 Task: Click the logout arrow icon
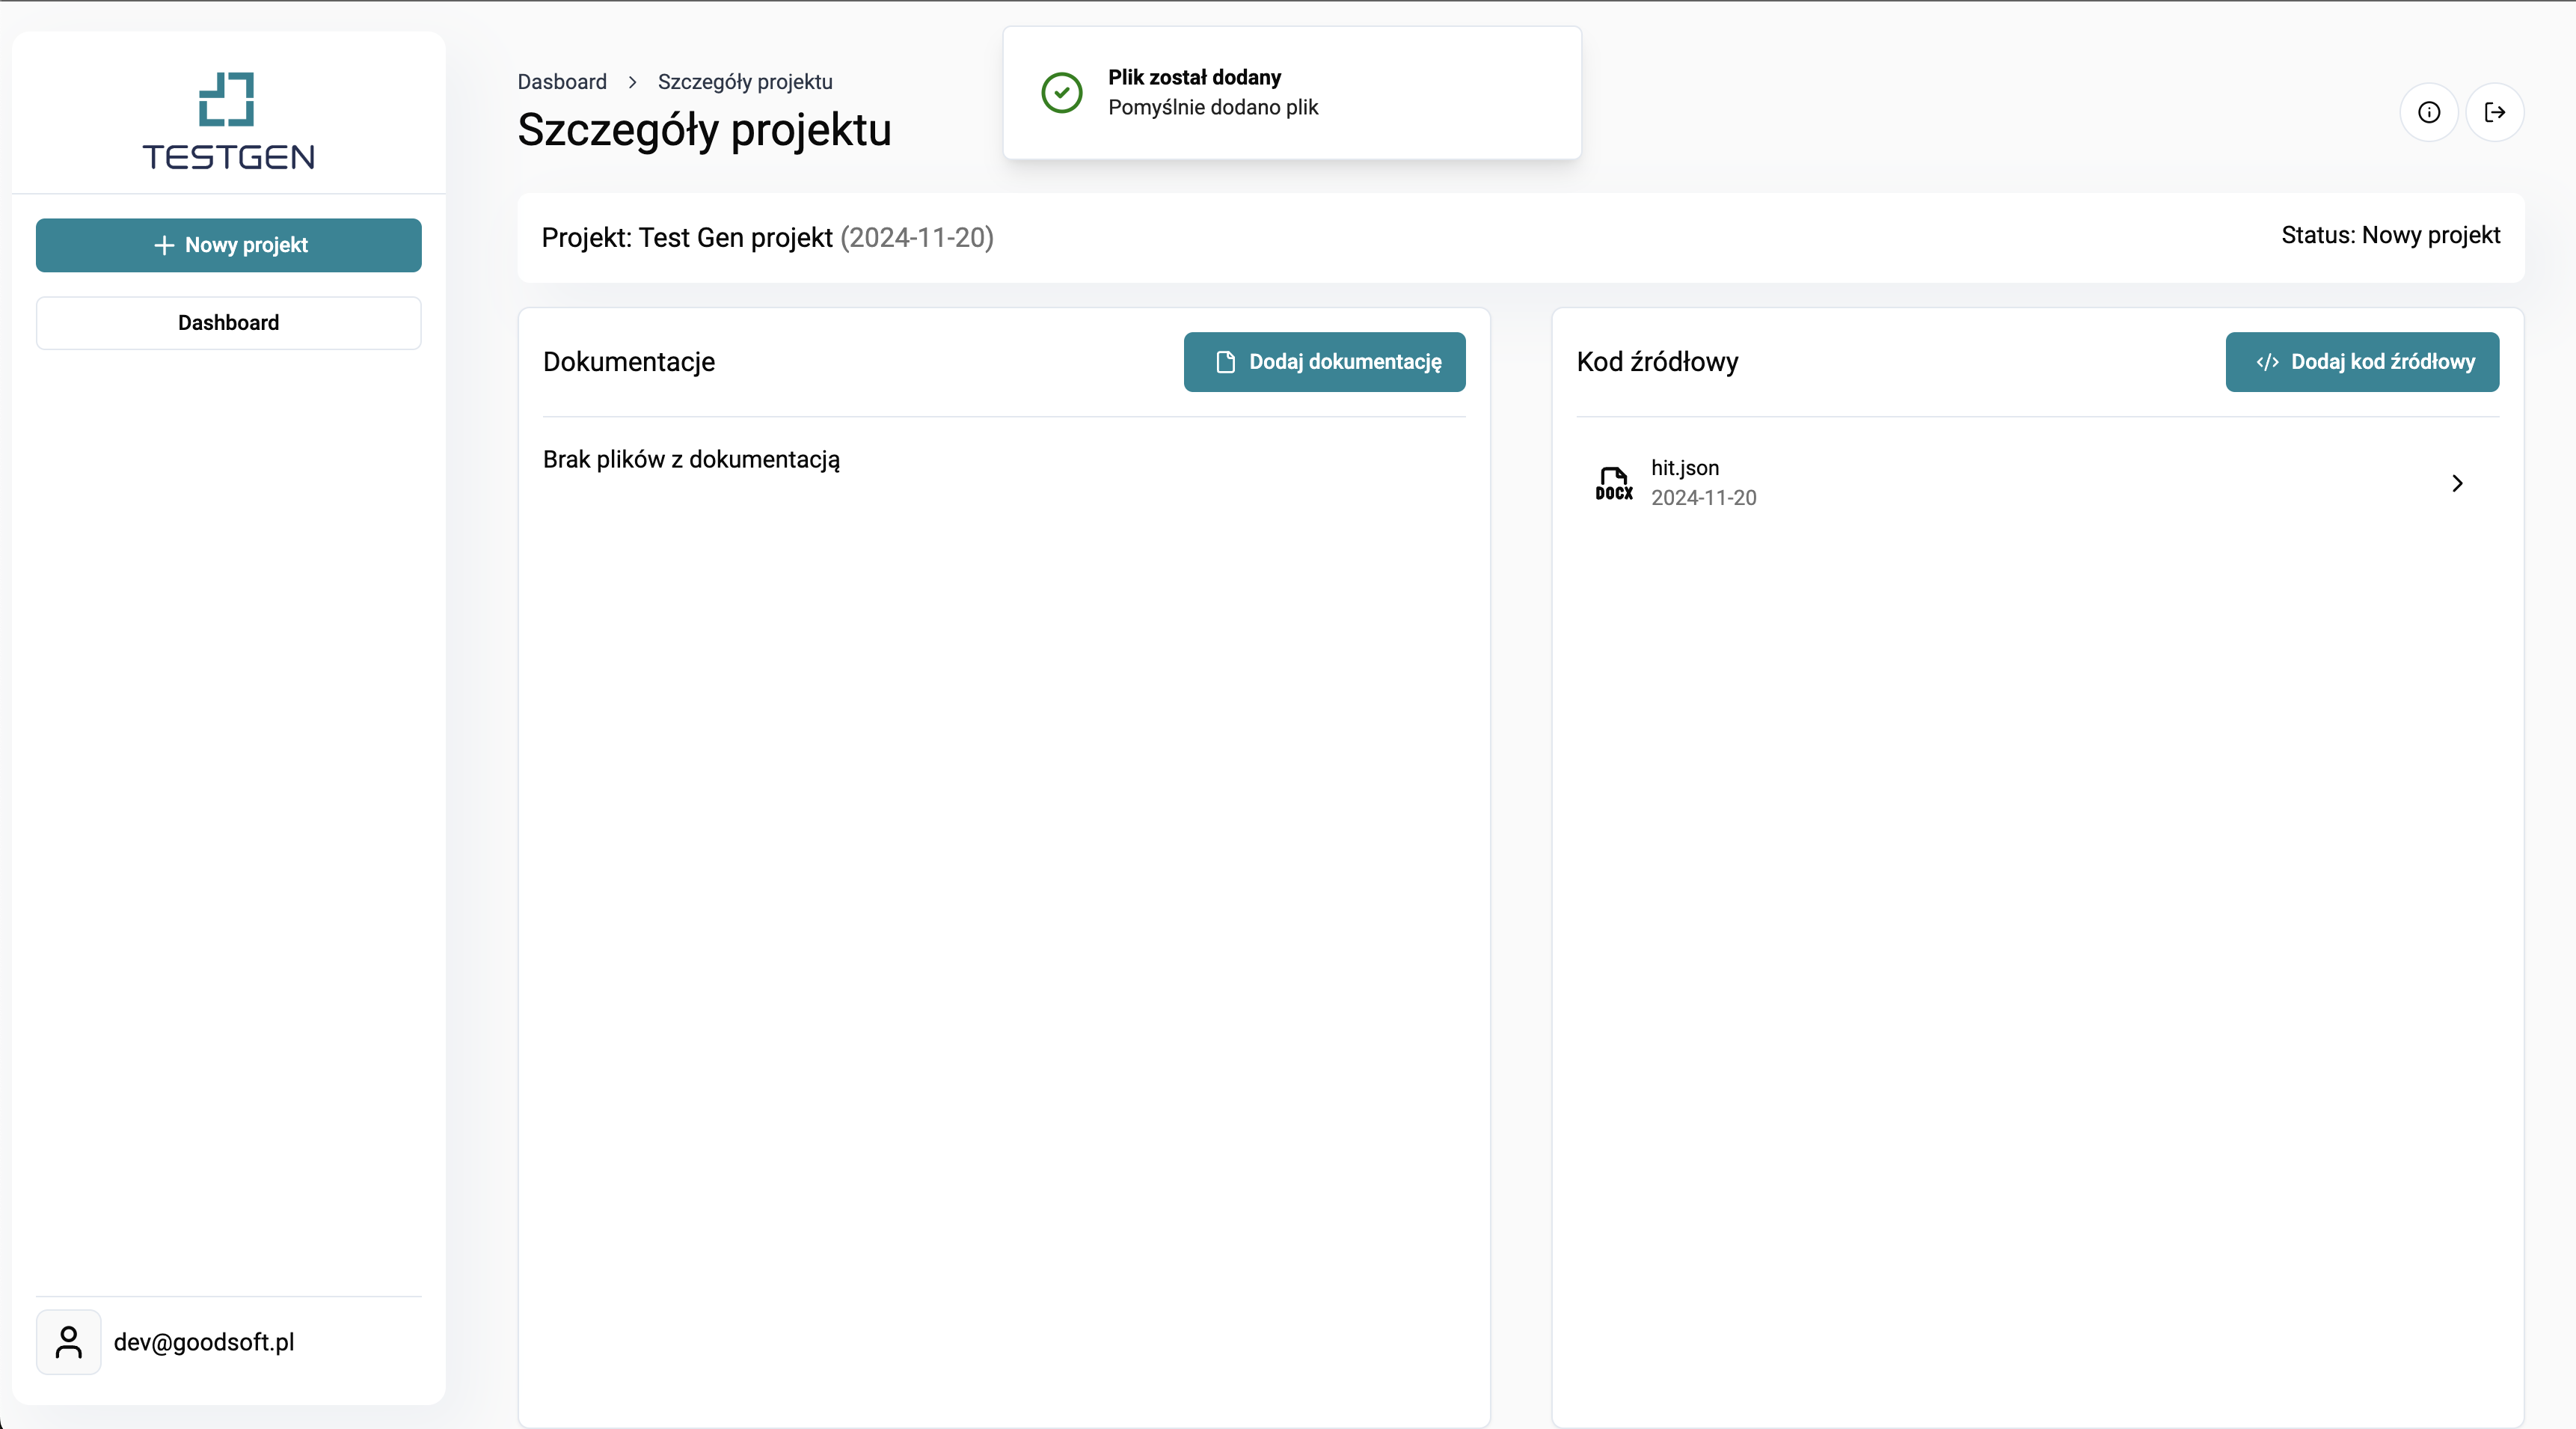(x=2495, y=112)
